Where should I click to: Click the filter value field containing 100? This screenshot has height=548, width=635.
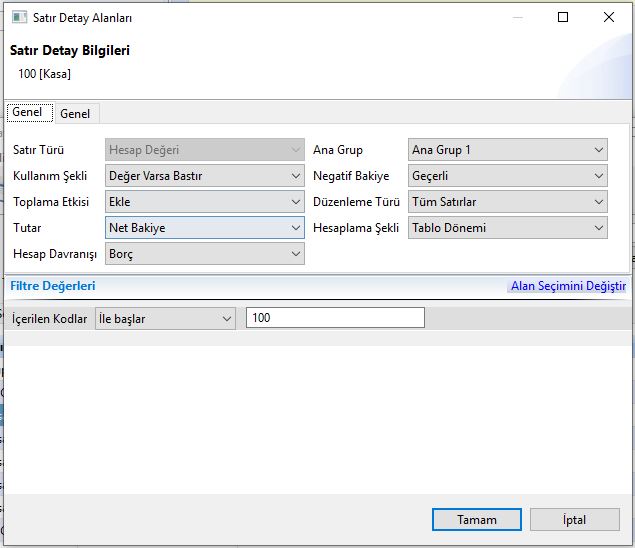coord(335,318)
